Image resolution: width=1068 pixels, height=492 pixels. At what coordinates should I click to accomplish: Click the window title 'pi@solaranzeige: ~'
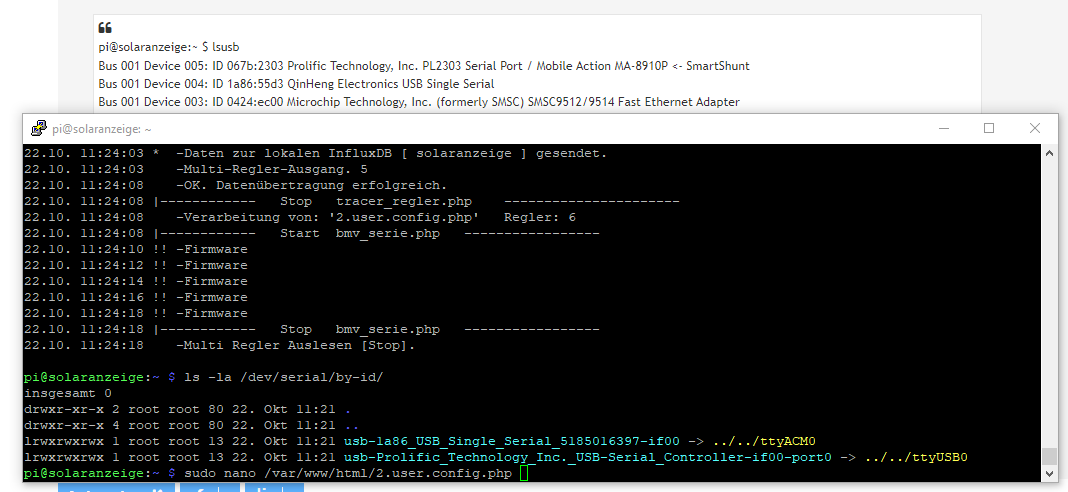[x=102, y=129]
